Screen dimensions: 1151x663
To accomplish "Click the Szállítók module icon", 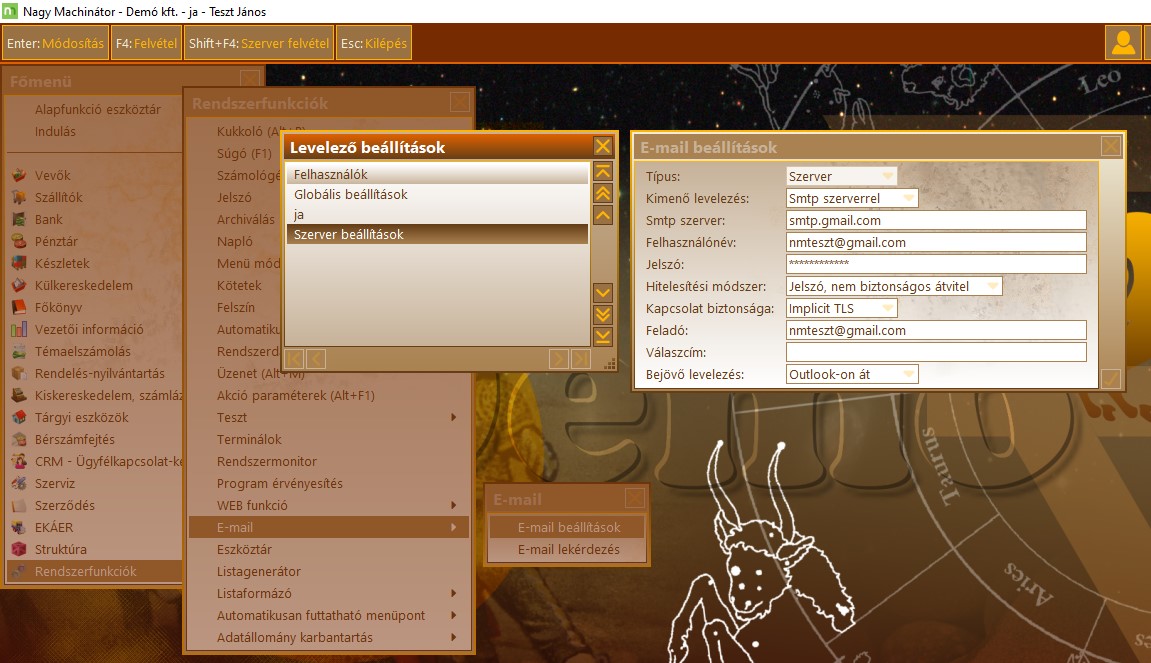I will 19,198.
